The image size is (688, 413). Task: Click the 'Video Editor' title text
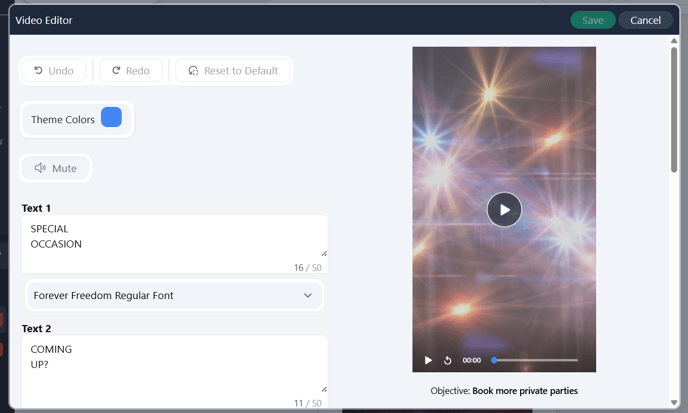click(x=44, y=20)
